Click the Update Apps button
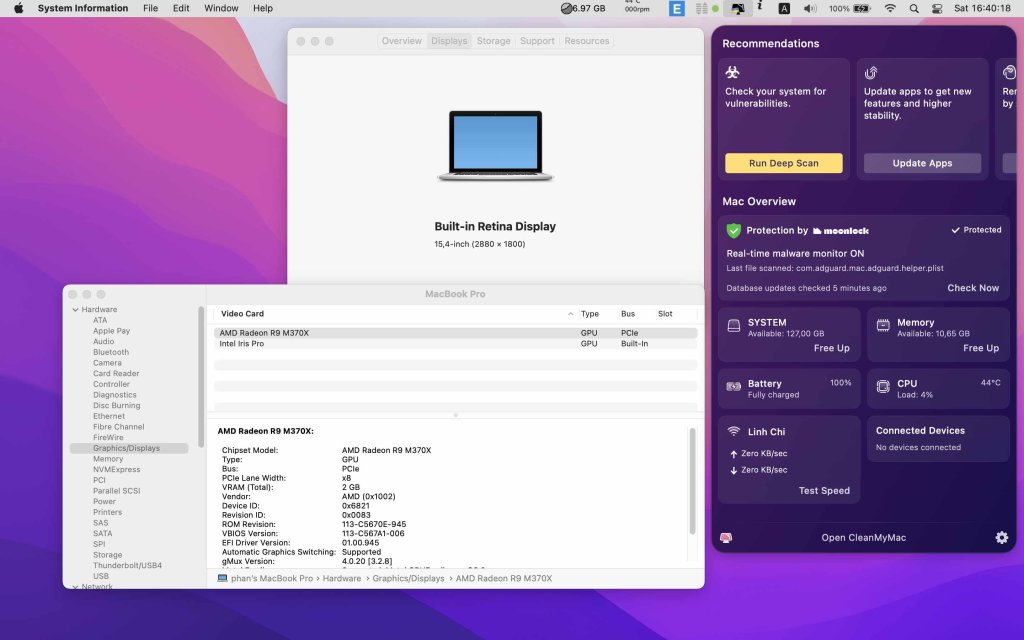The image size is (1024, 640). (922, 163)
